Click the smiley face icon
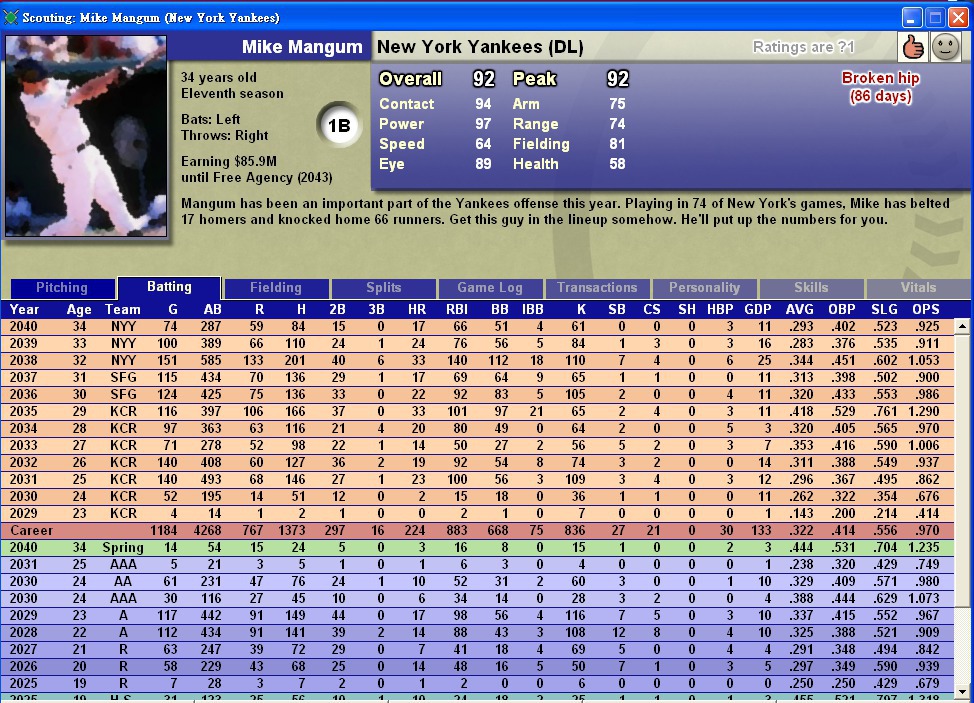This screenshot has width=974, height=703. click(x=945, y=47)
